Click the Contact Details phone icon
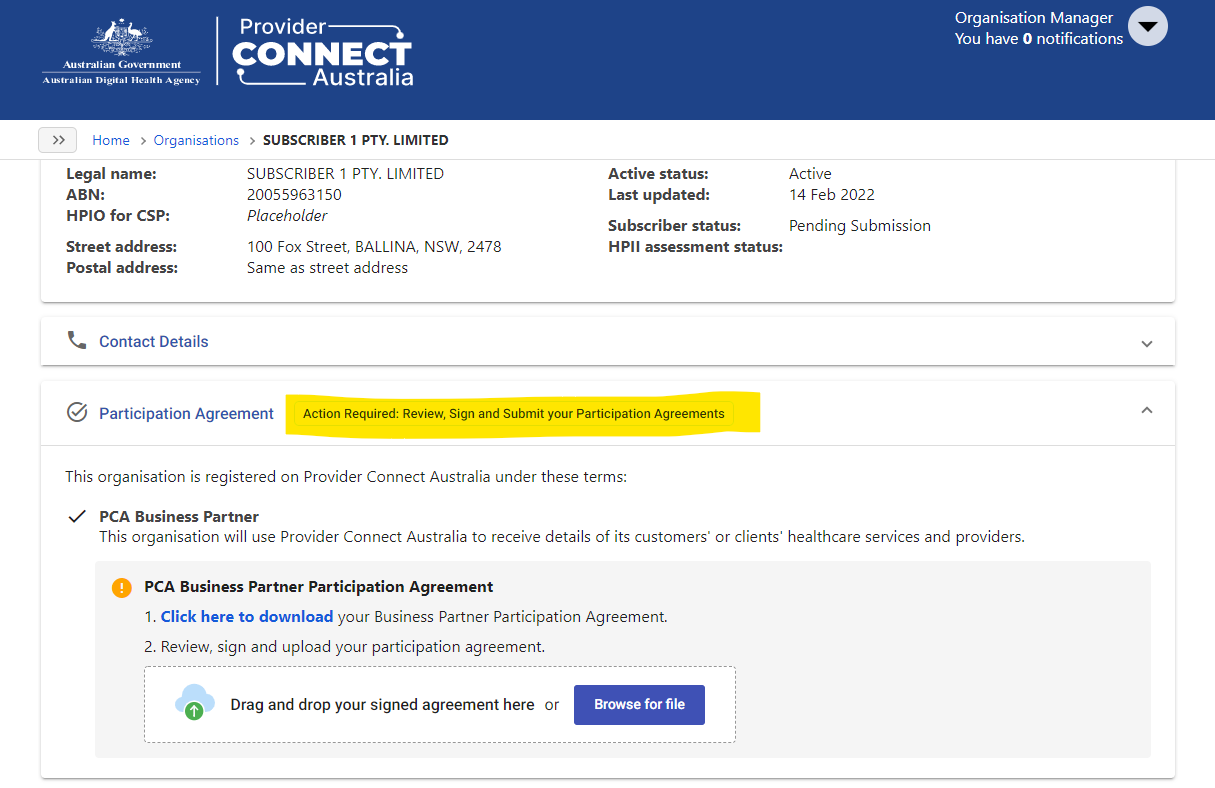The image size is (1215, 788). pos(77,340)
